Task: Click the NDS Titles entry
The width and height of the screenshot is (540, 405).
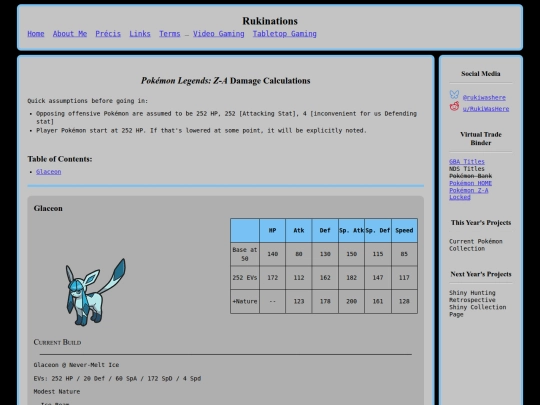Action: (x=467, y=169)
